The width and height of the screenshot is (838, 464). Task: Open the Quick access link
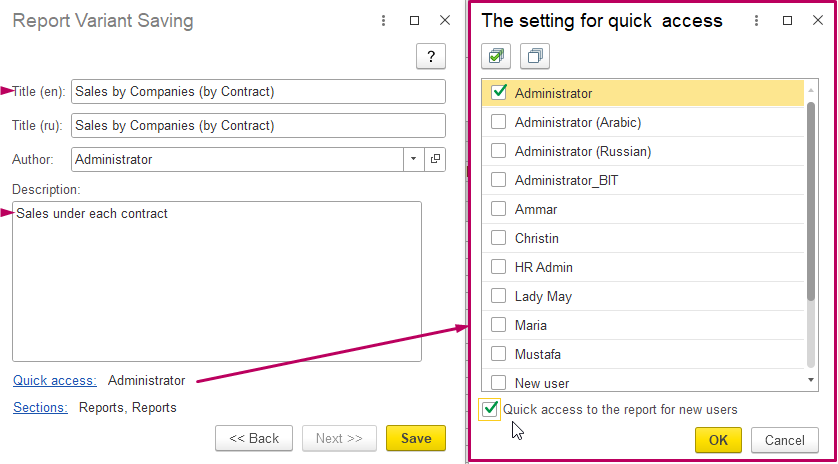55,381
